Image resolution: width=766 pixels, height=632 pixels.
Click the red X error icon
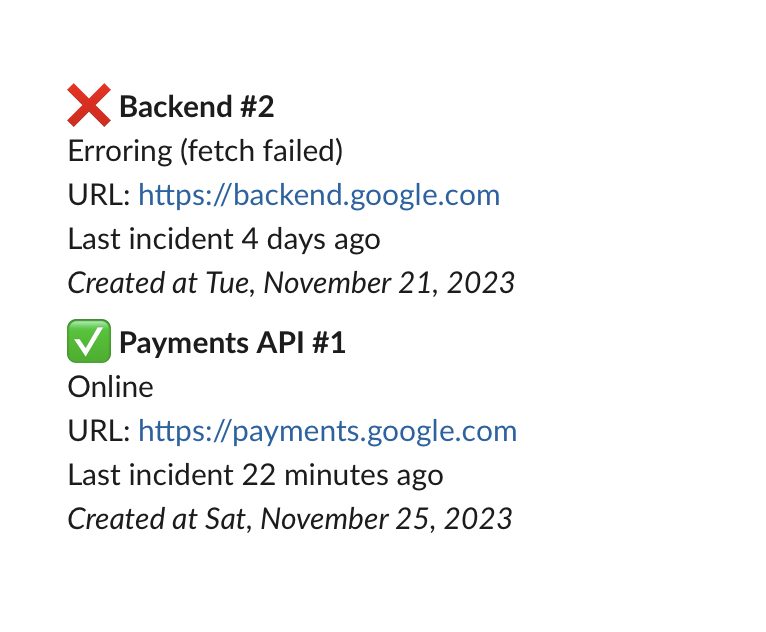89,106
